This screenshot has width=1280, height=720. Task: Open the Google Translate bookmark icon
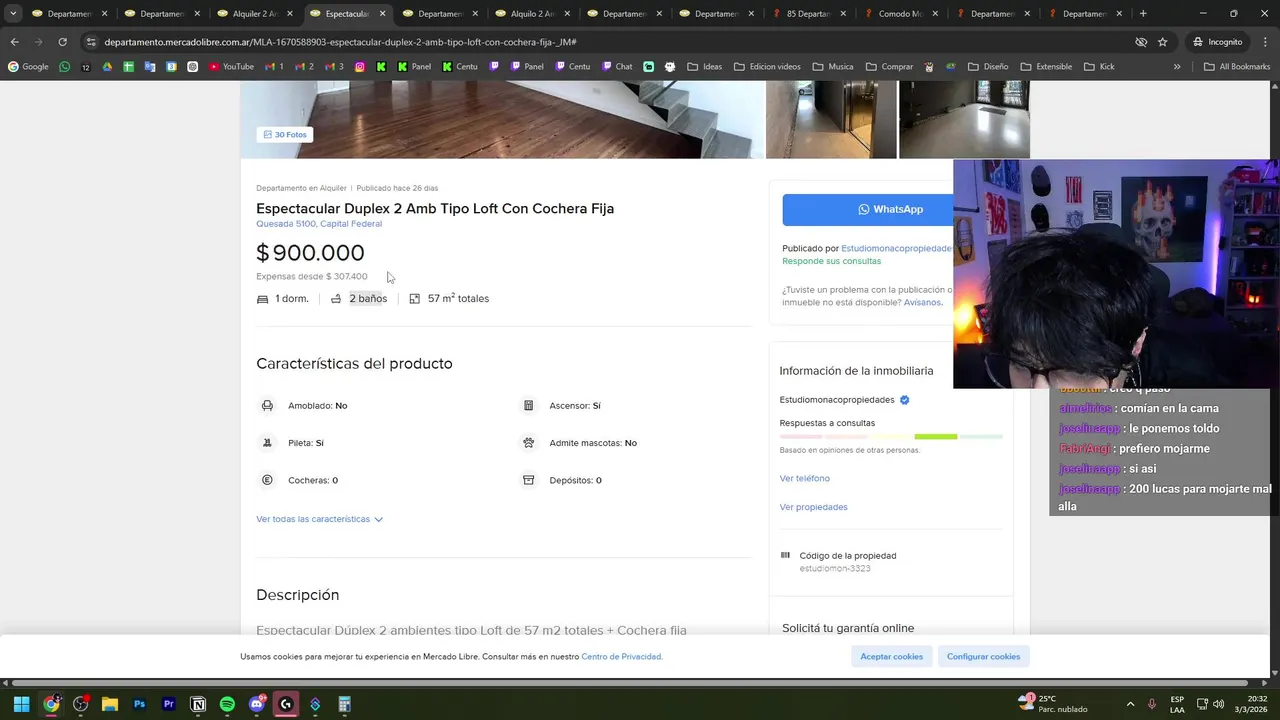(150, 67)
